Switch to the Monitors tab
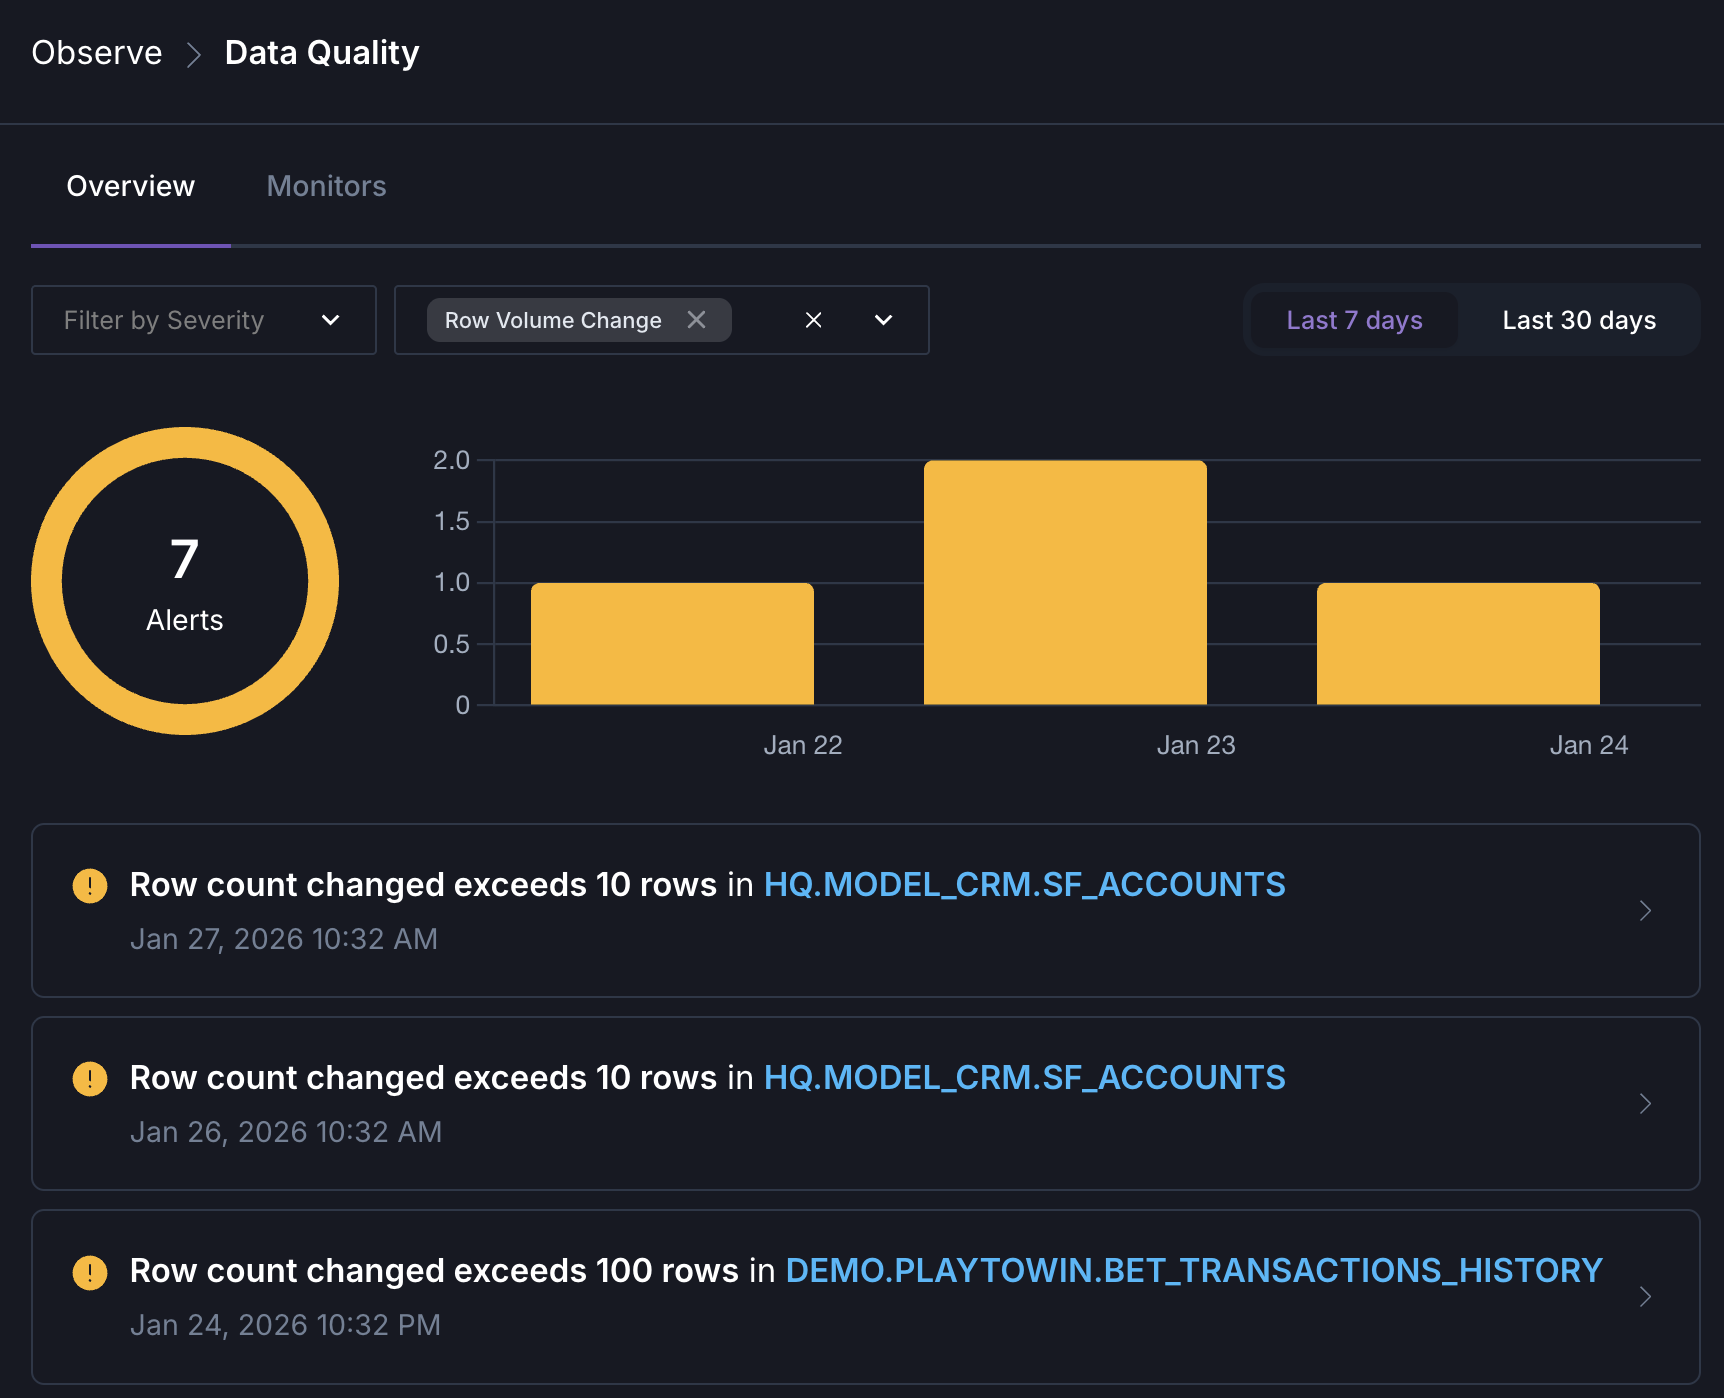1724x1398 pixels. [326, 186]
